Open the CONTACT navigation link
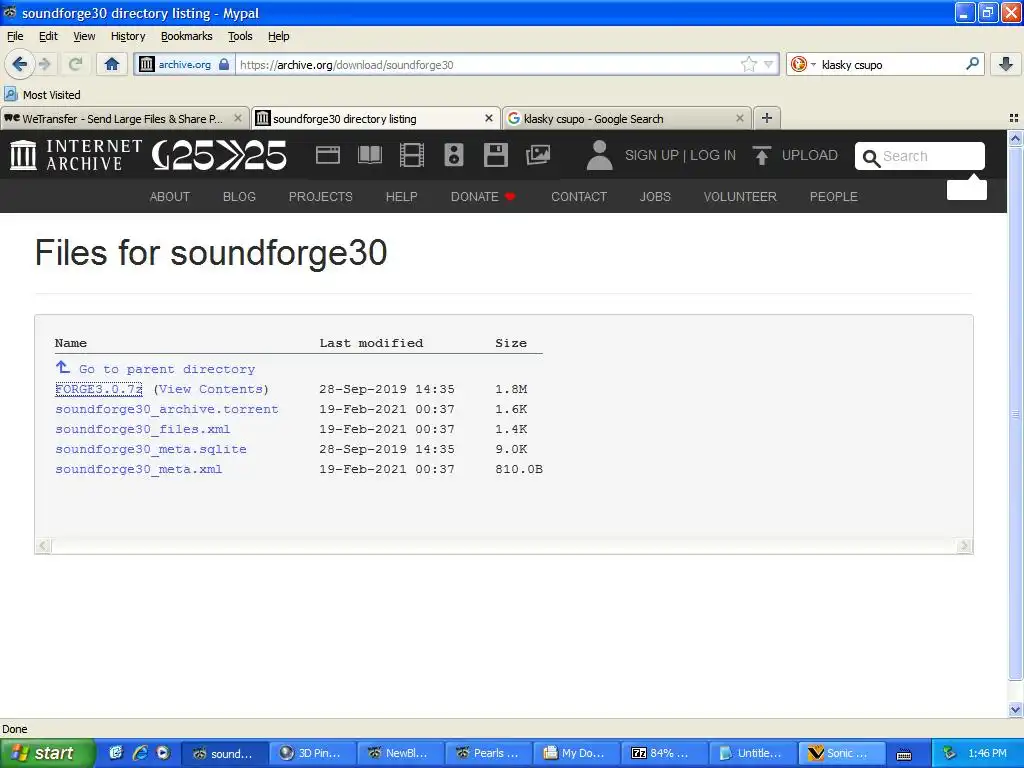Image resolution: width=1024 pixels, height=768 pixels. (x=579, y=197)
